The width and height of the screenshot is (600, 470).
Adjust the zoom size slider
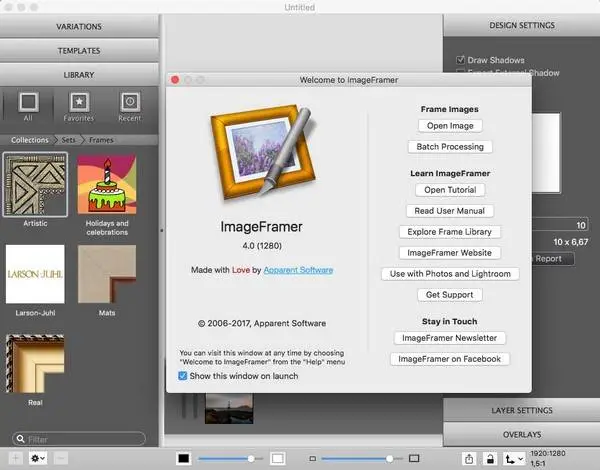point(362,459)
